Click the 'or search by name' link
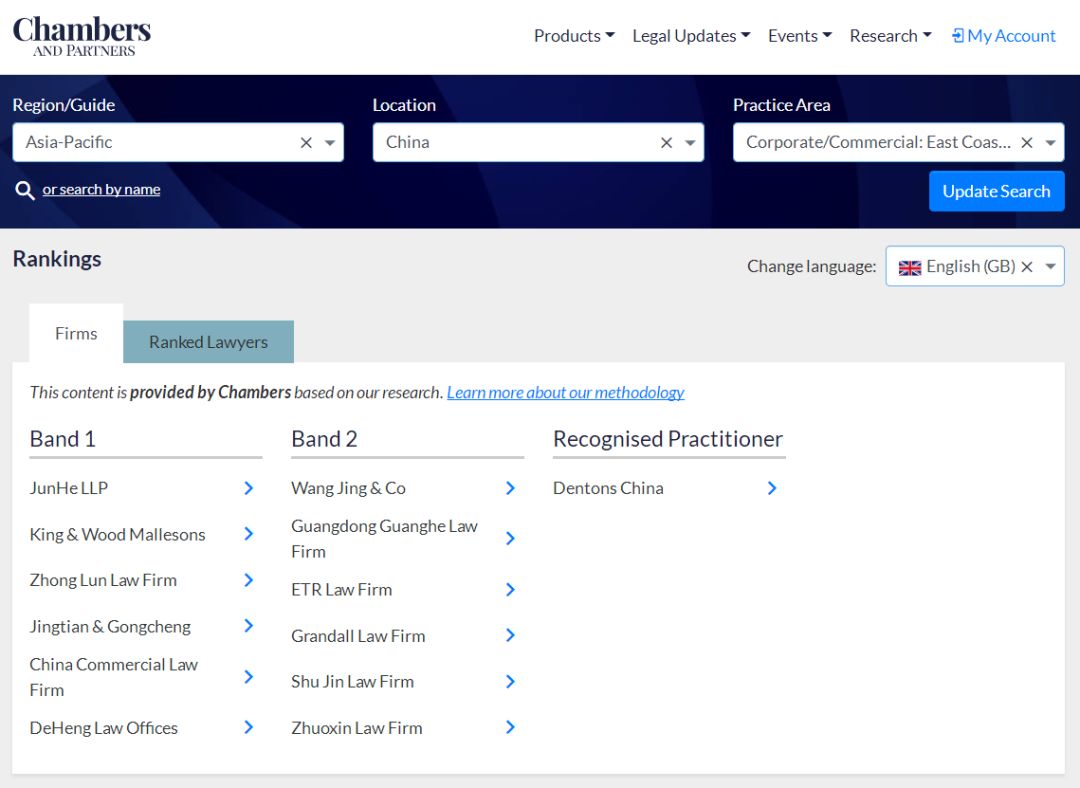 point(101,189)
